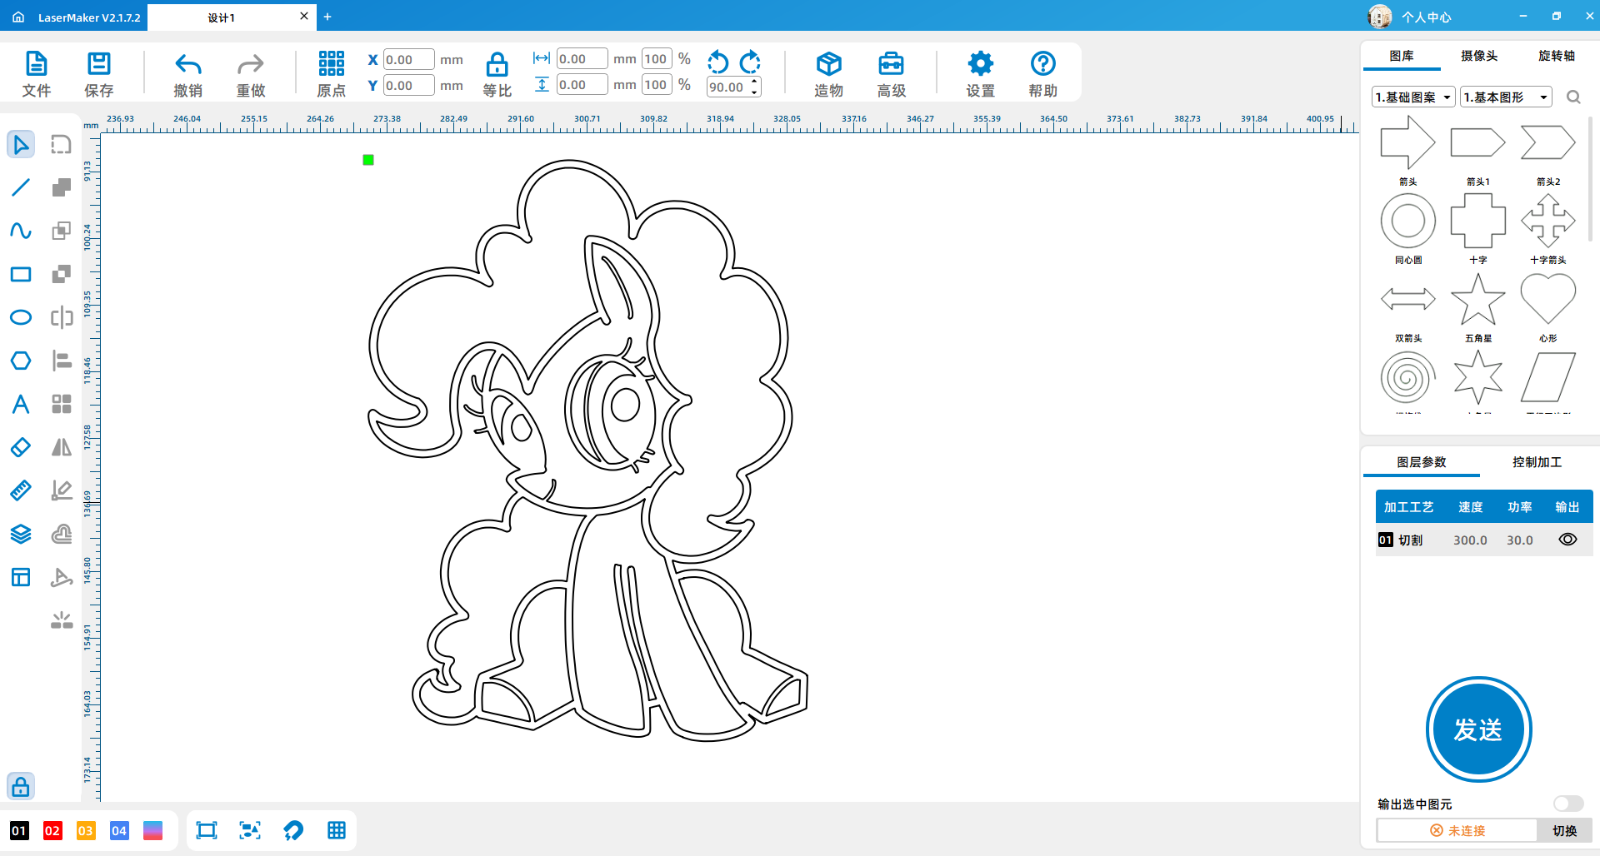Click the X coordinate input field
The image size is (1600, 856).
click(x=408, y=60)
